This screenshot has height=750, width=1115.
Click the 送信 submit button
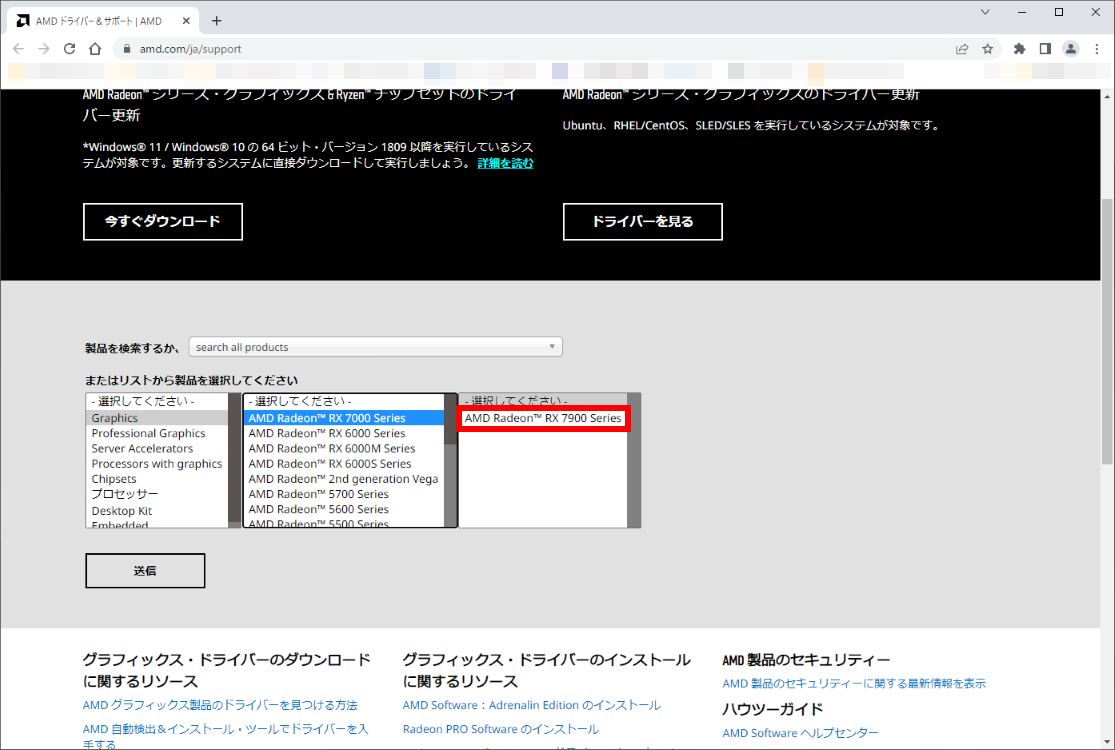pyautogui.click(x=145, y=571)
